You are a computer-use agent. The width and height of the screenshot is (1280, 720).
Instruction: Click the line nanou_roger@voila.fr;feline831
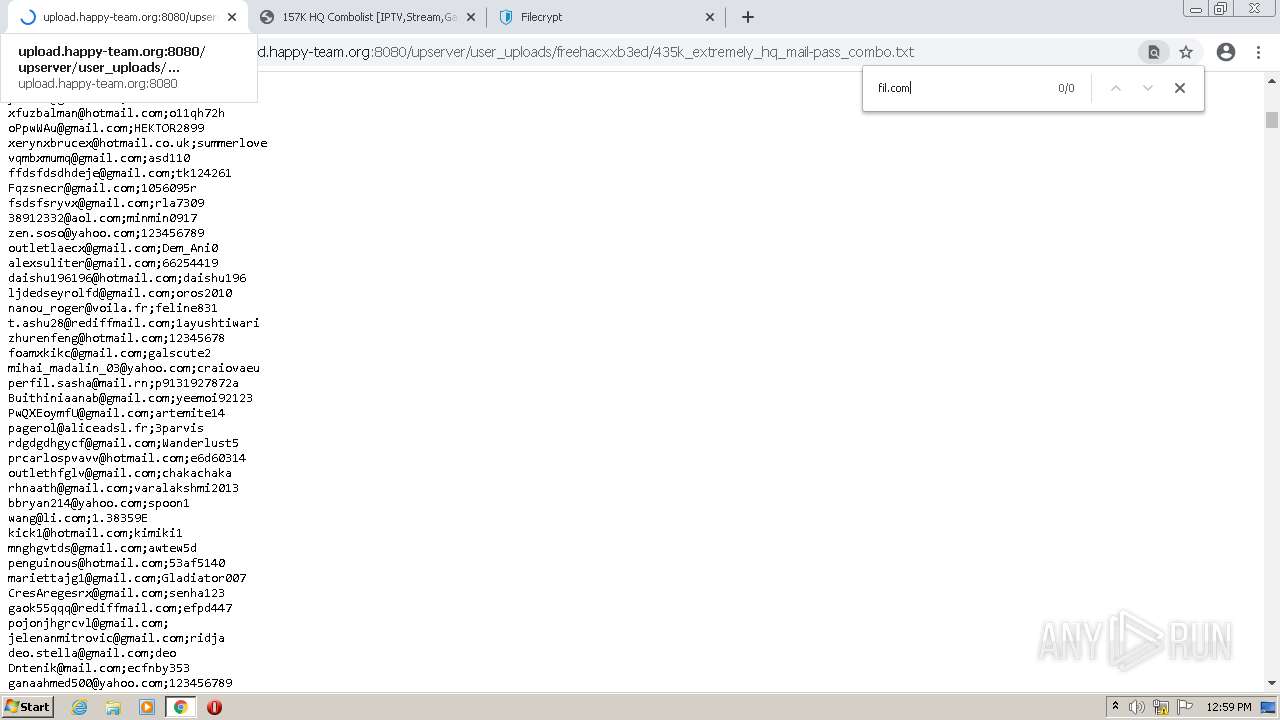pyautogui.click(x=113, y=308)
